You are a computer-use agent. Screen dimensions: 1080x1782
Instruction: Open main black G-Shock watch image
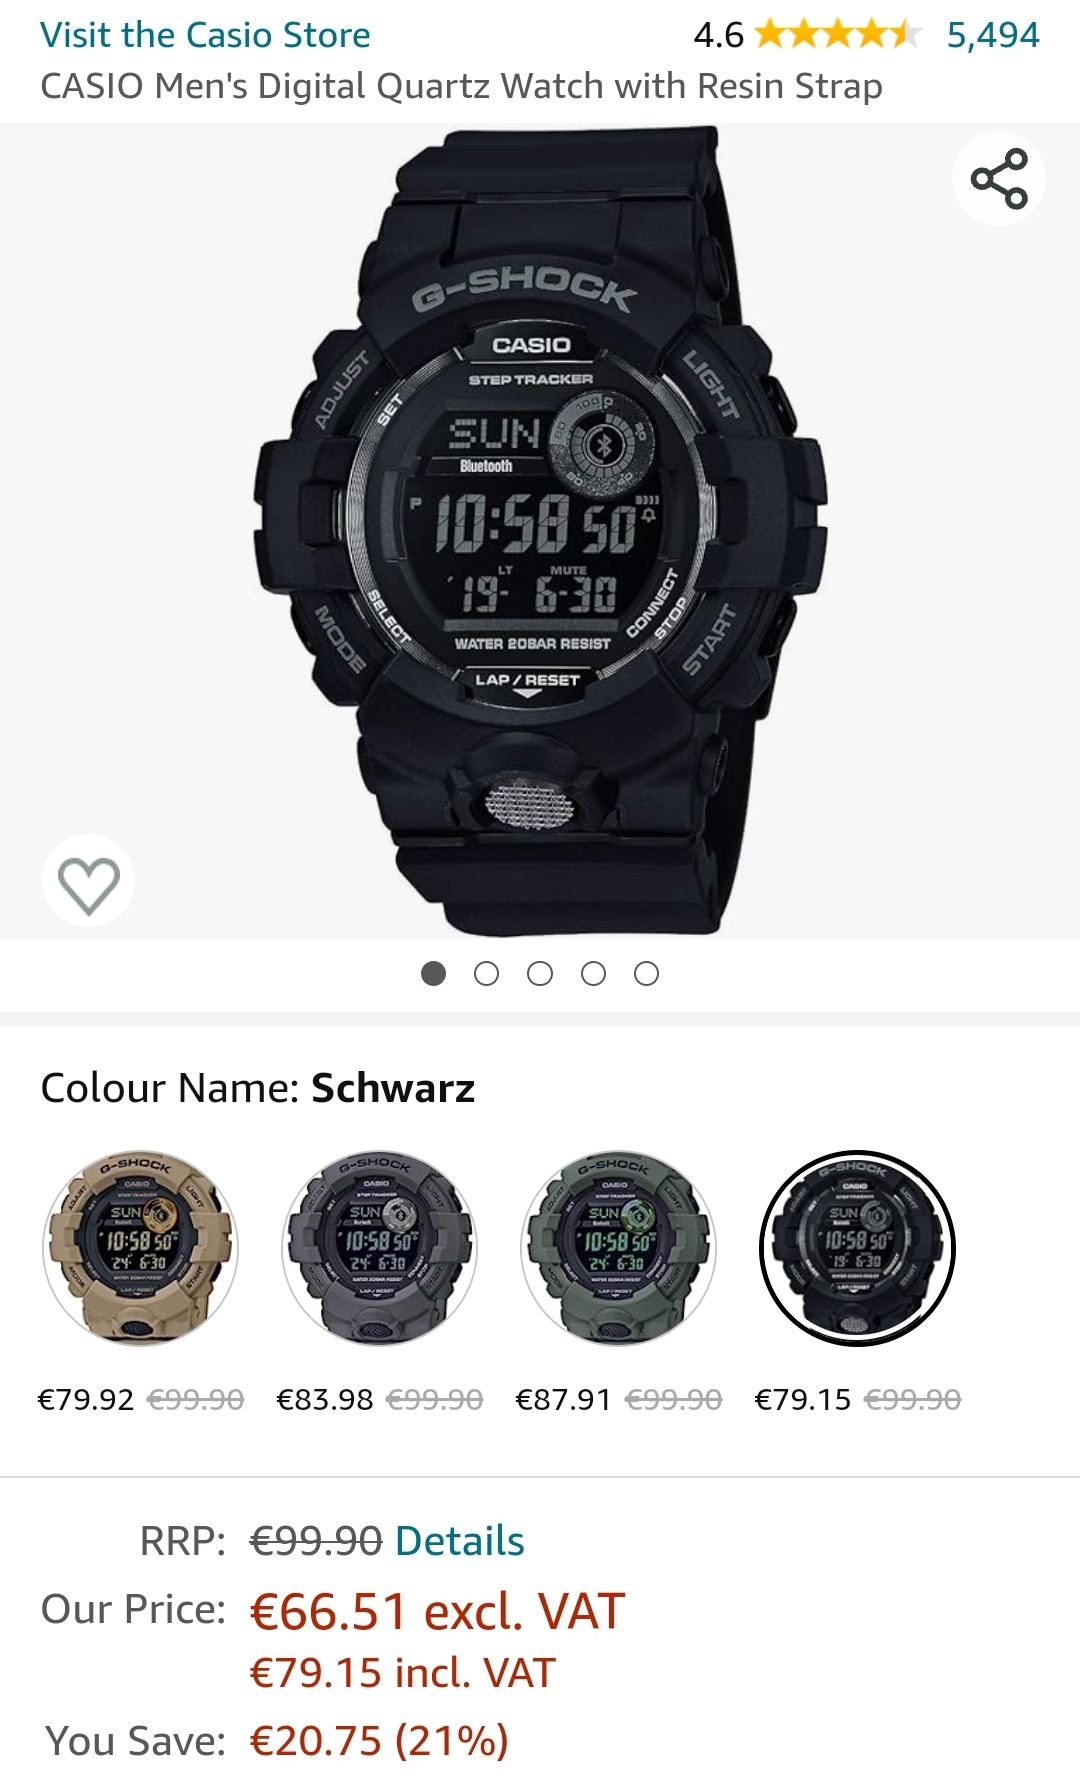click(540, 531)
